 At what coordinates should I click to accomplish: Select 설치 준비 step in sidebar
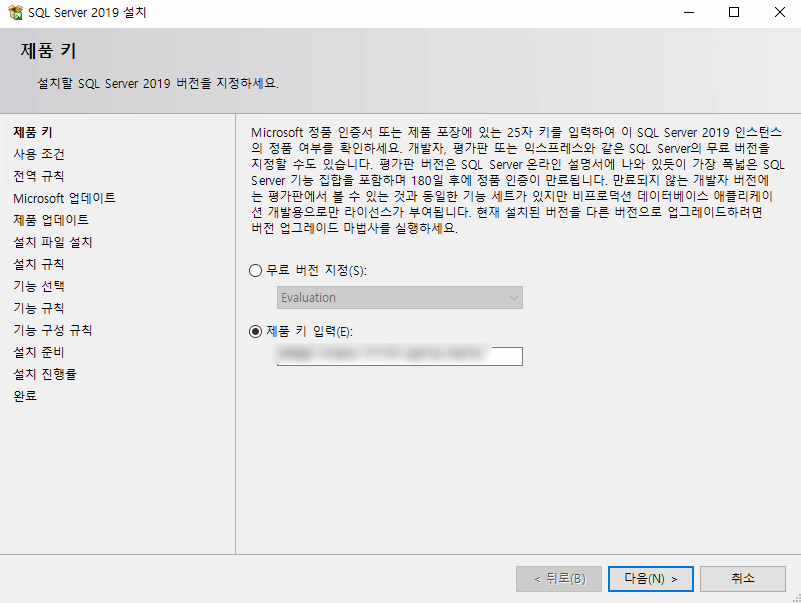[39, 352]
